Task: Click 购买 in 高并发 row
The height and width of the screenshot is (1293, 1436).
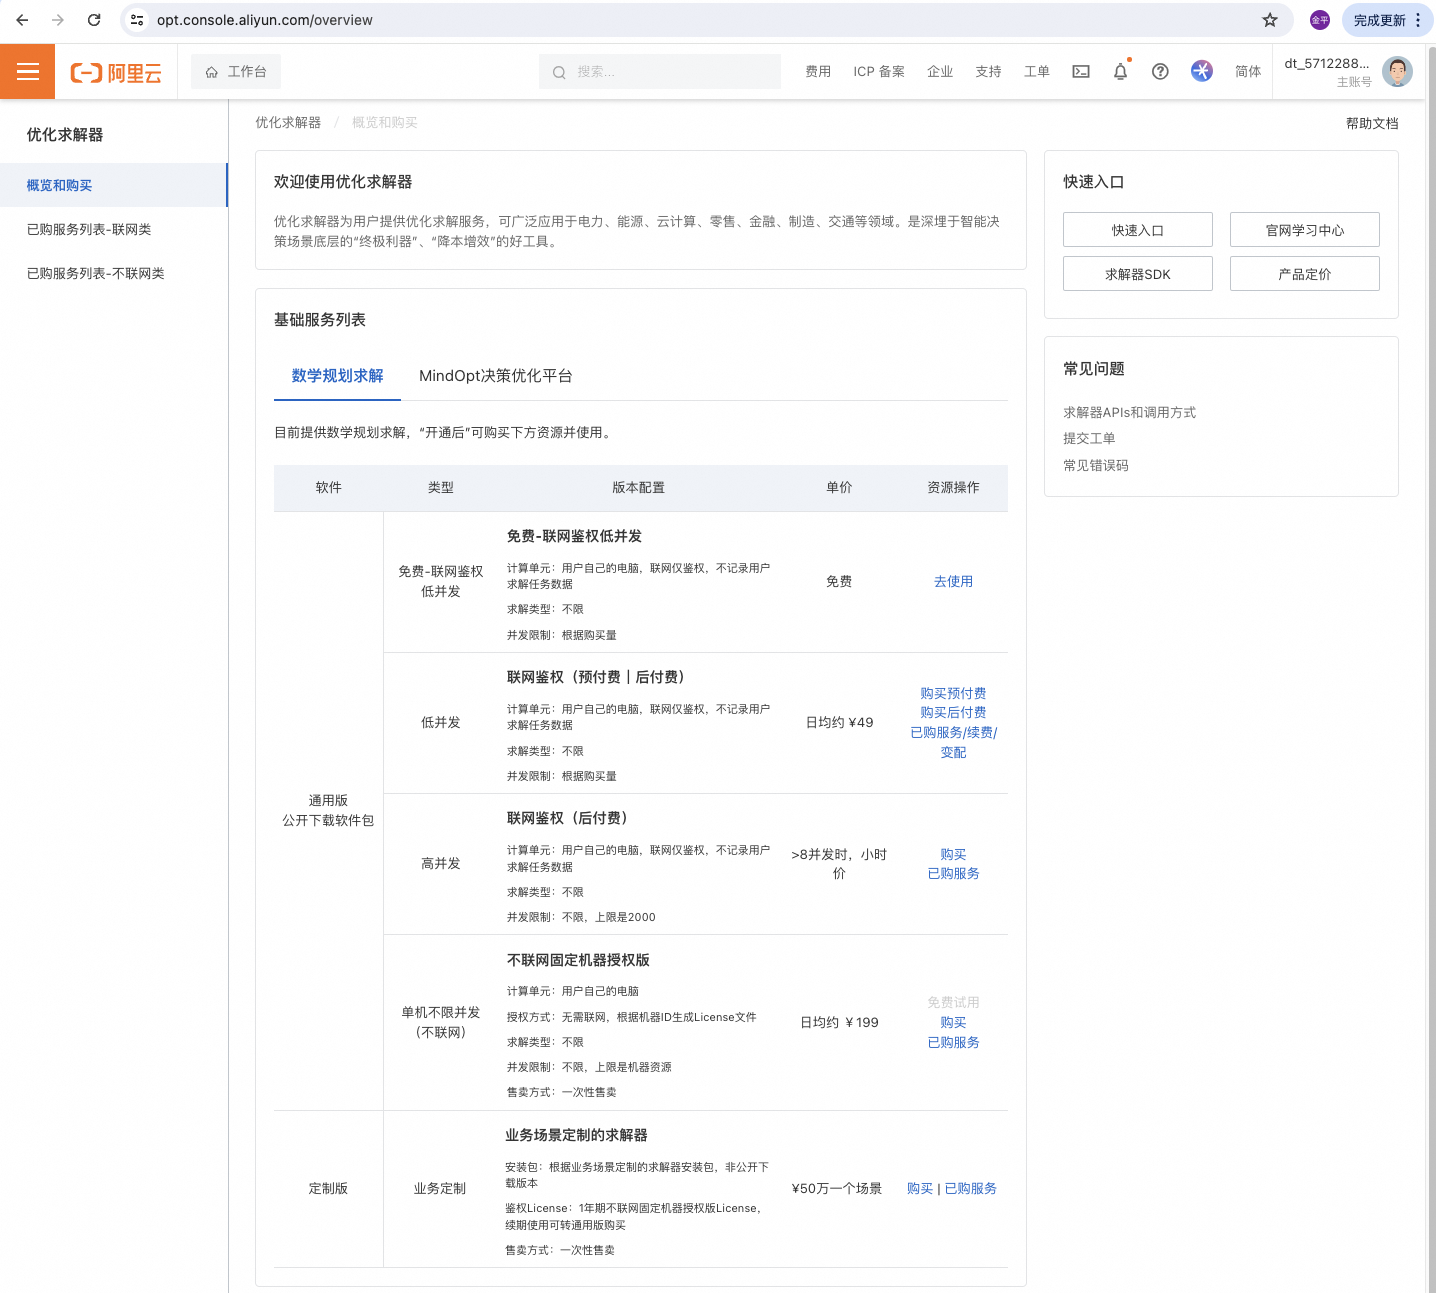Action: point(953,854)
